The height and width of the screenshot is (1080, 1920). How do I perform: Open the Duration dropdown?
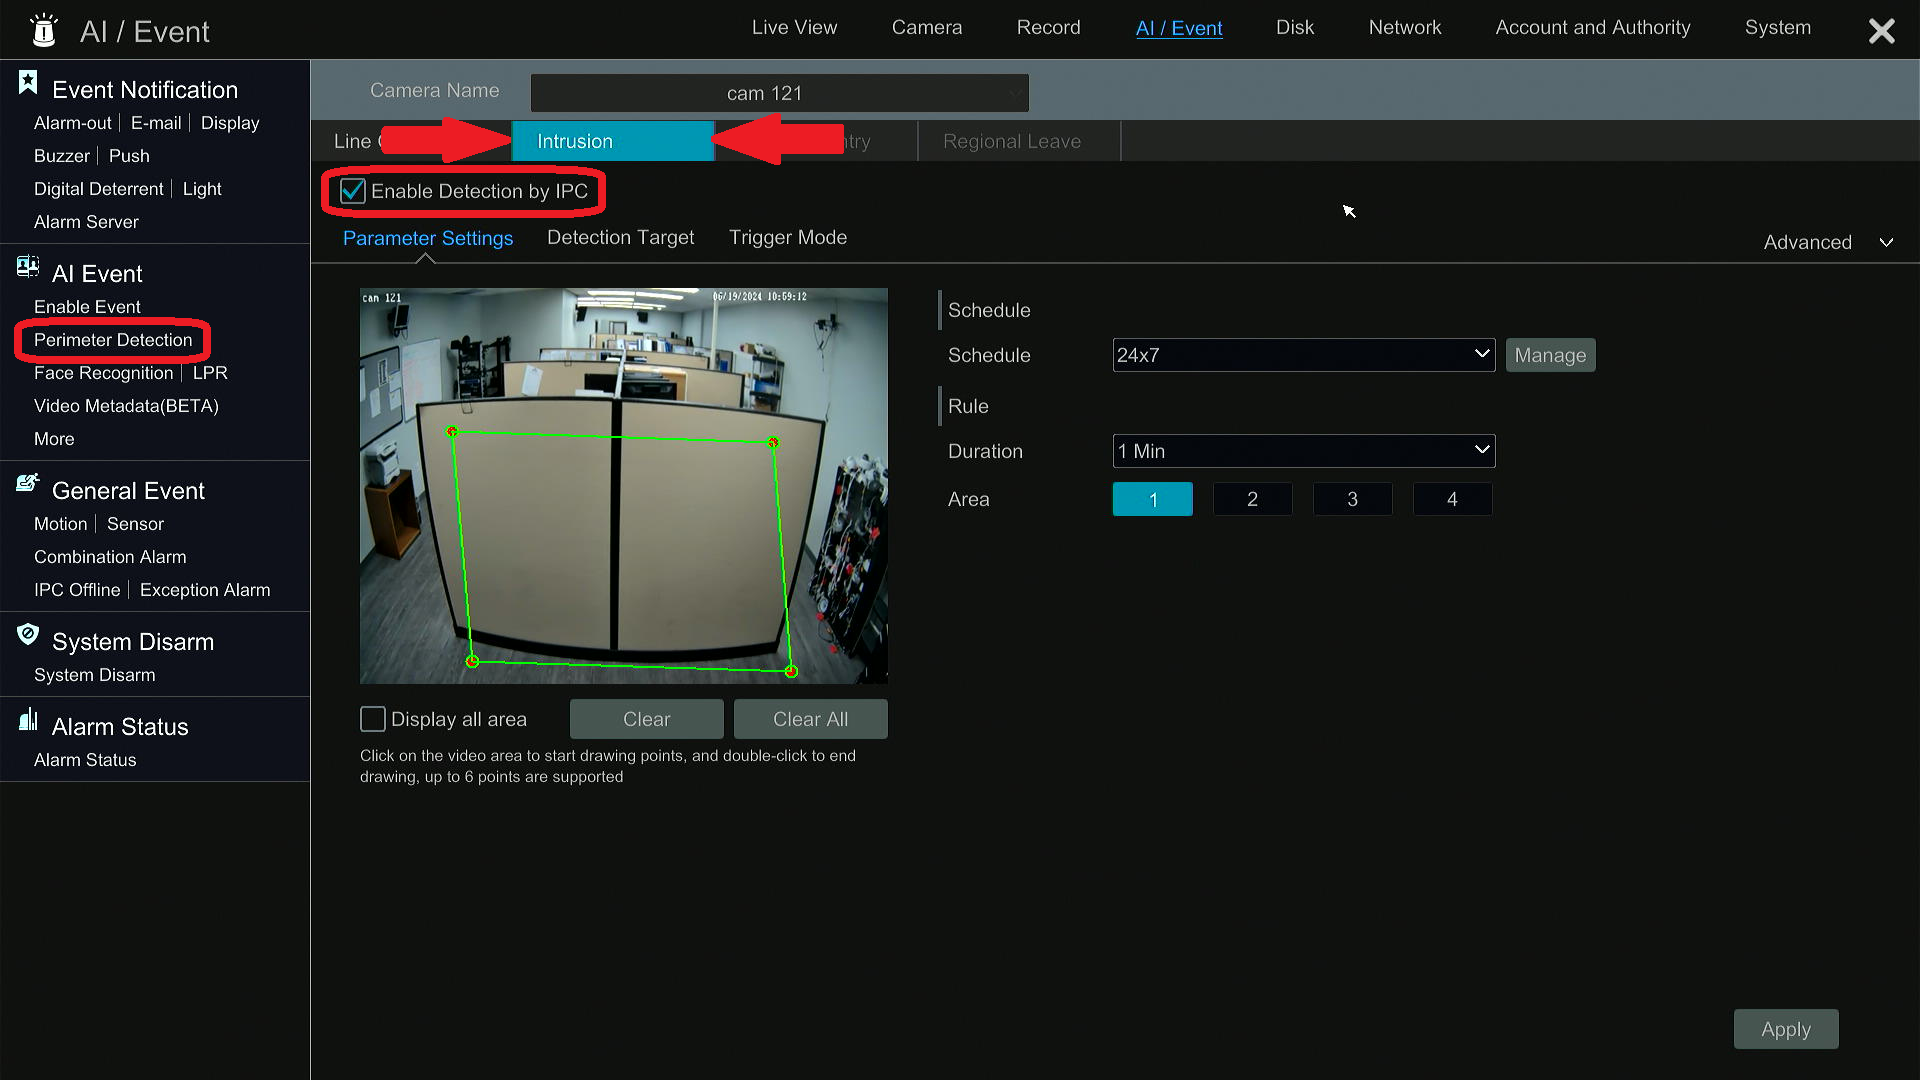coord(1303,451)
